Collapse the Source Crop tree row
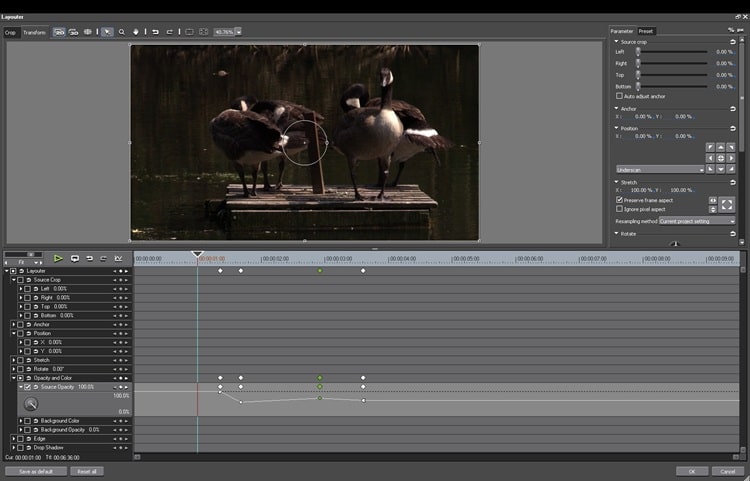The width and height of the screenshot is (750, 481). click(x=14, y=280)
